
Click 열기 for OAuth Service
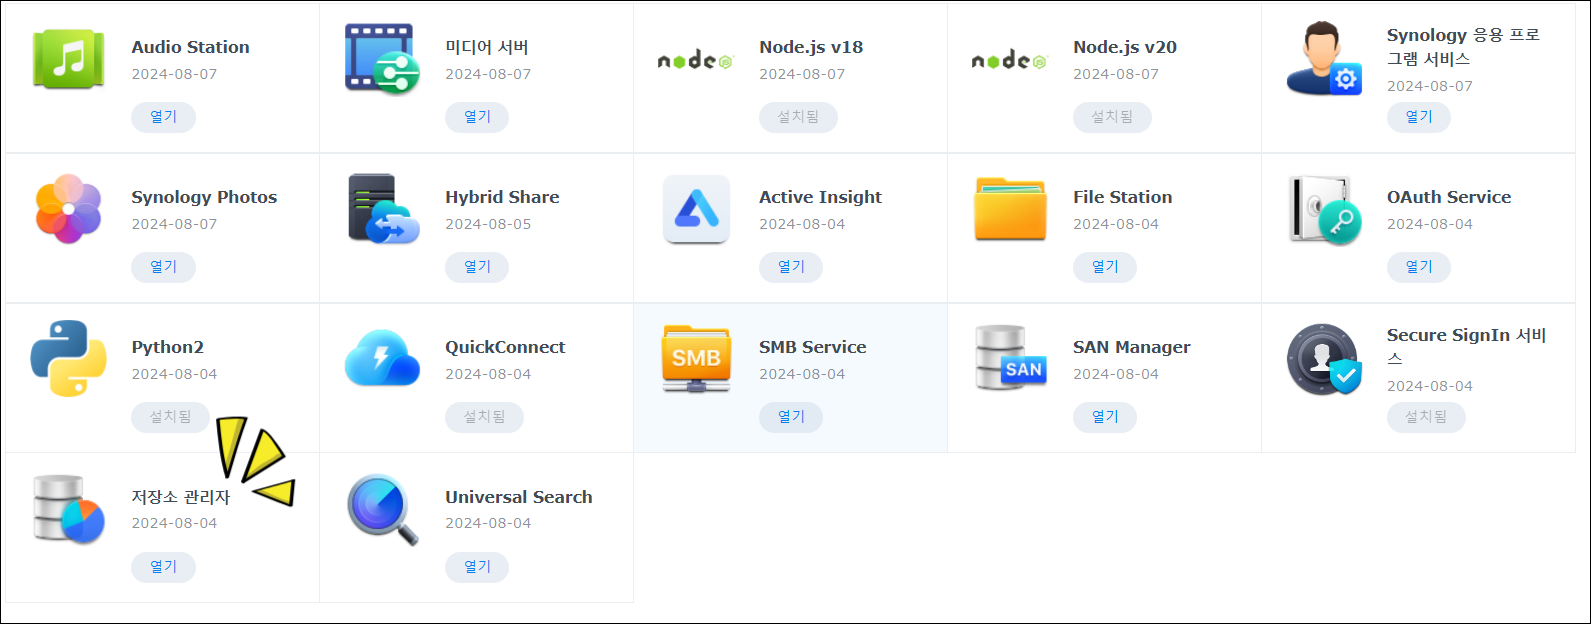tap(1419, 267)
